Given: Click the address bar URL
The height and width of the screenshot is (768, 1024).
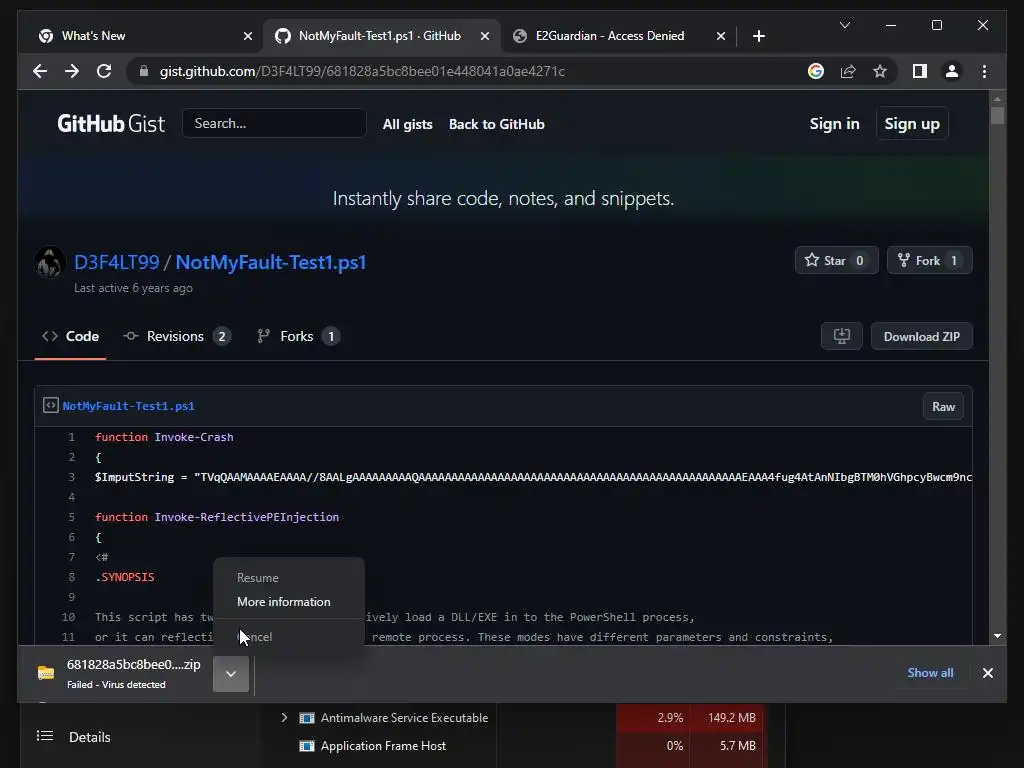Looking at the screenshot, I should click(x=362, y=71).
